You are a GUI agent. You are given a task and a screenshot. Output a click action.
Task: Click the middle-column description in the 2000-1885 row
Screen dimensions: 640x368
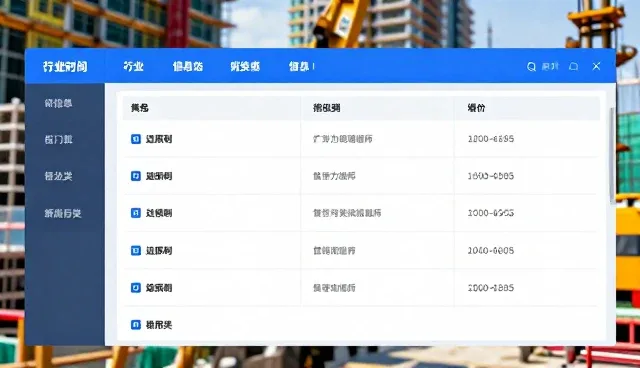click(x=334, y=288)
